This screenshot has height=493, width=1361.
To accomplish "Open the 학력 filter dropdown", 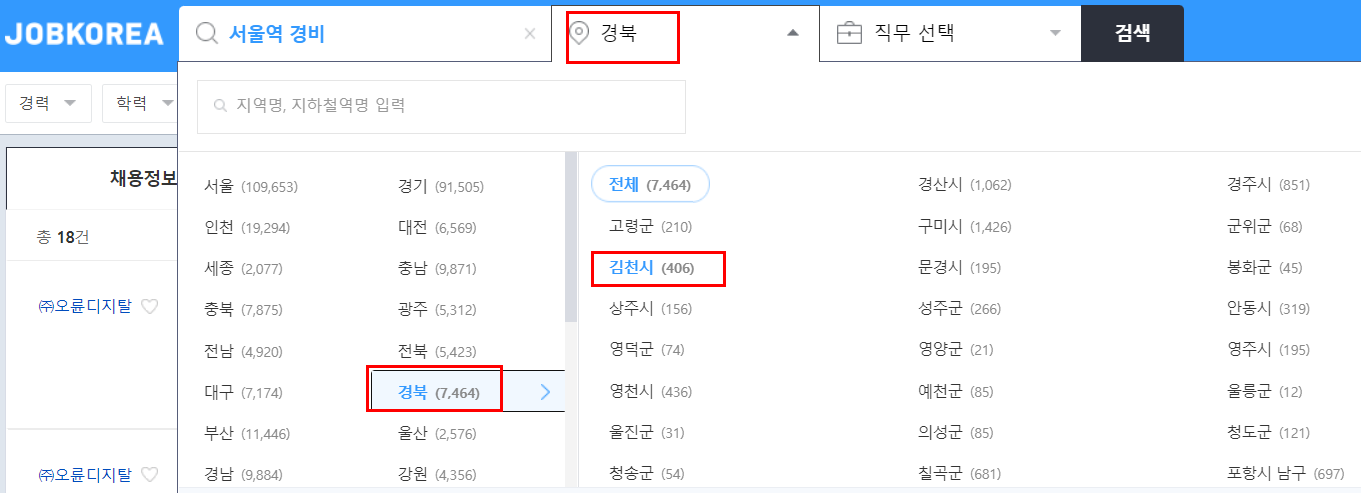I will 140,103.
